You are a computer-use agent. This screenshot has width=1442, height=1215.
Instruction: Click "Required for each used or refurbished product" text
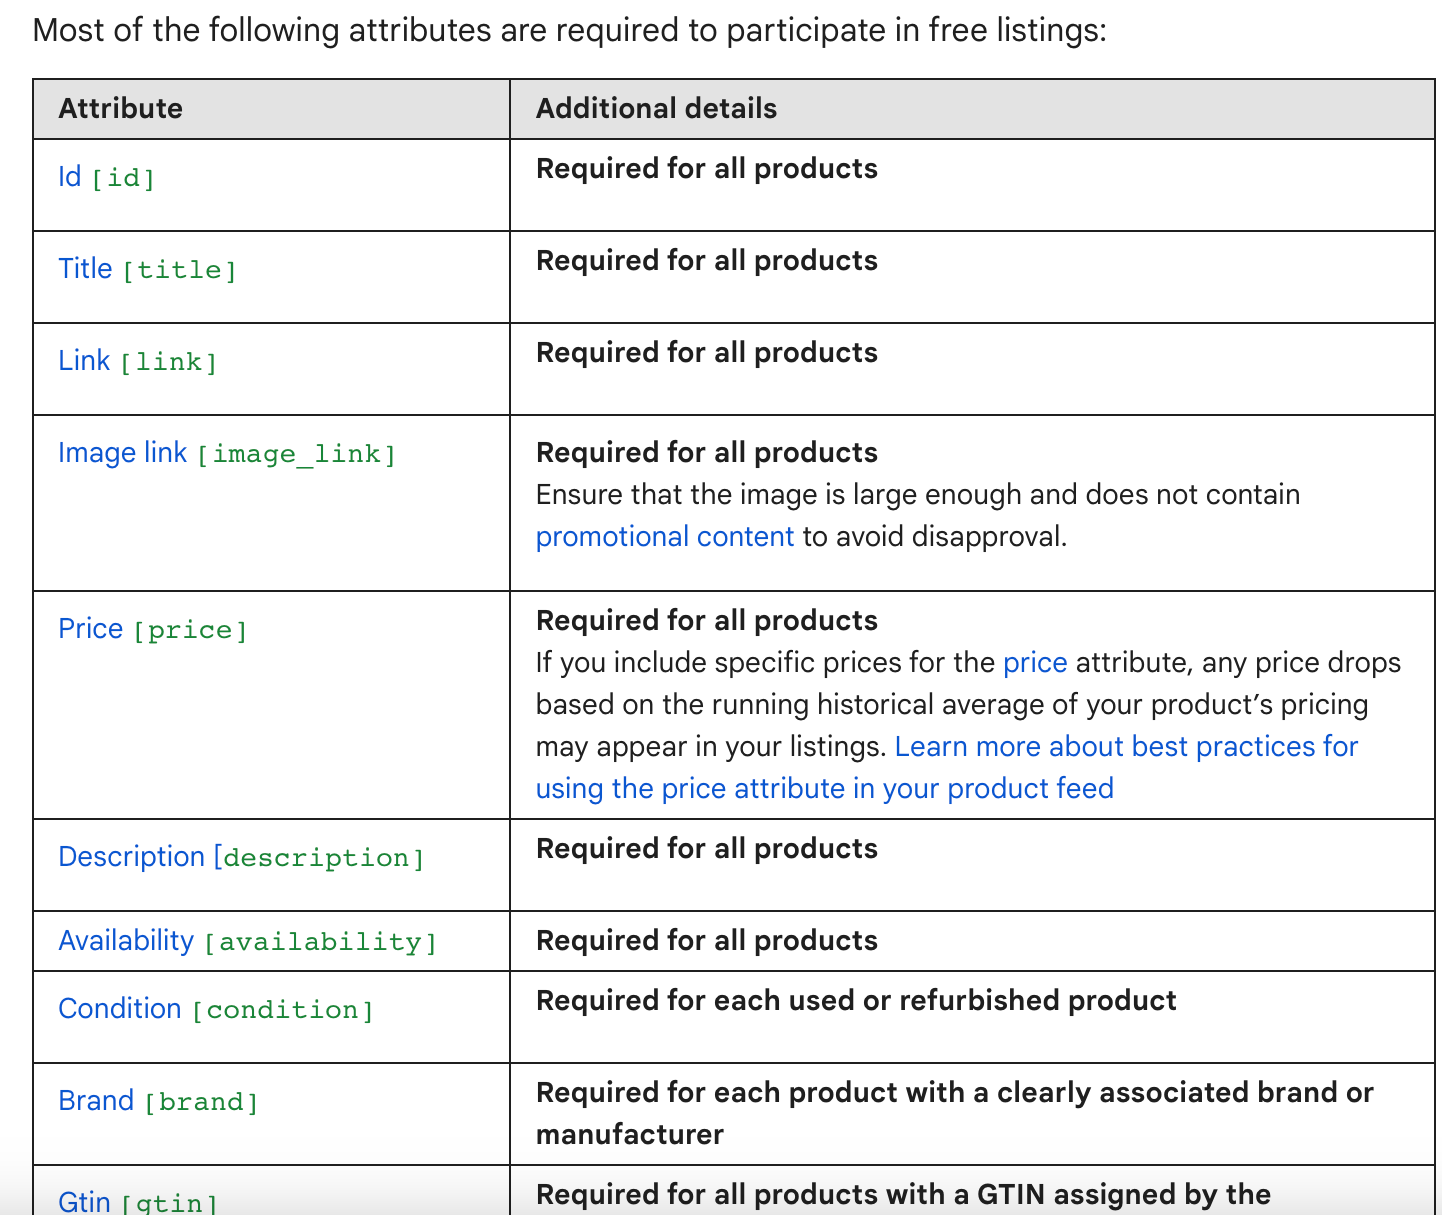pyautogui.click(x=855, y=1001)
